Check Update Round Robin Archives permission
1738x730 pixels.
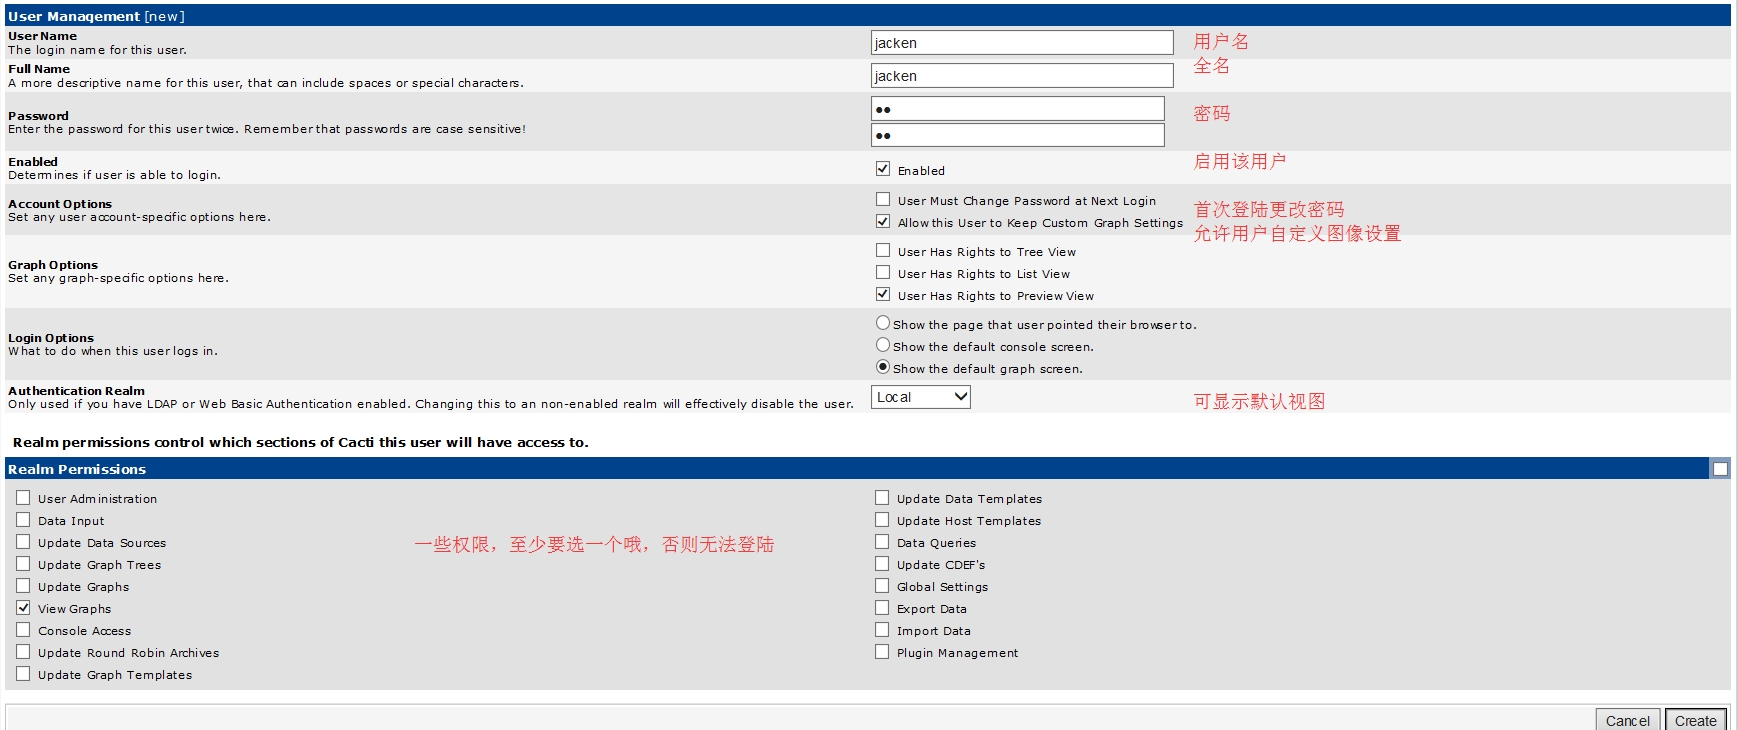[x=23, y=651]
